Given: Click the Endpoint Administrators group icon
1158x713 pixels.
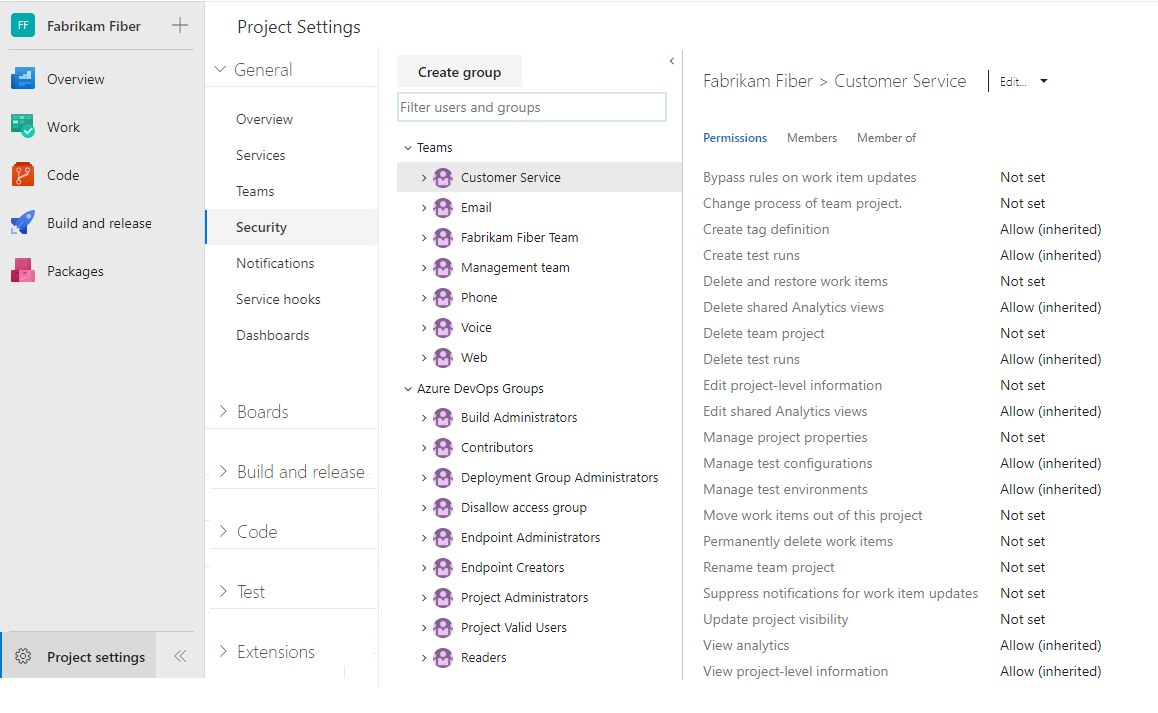Looking at the screenshot, I should click(443, 538).
